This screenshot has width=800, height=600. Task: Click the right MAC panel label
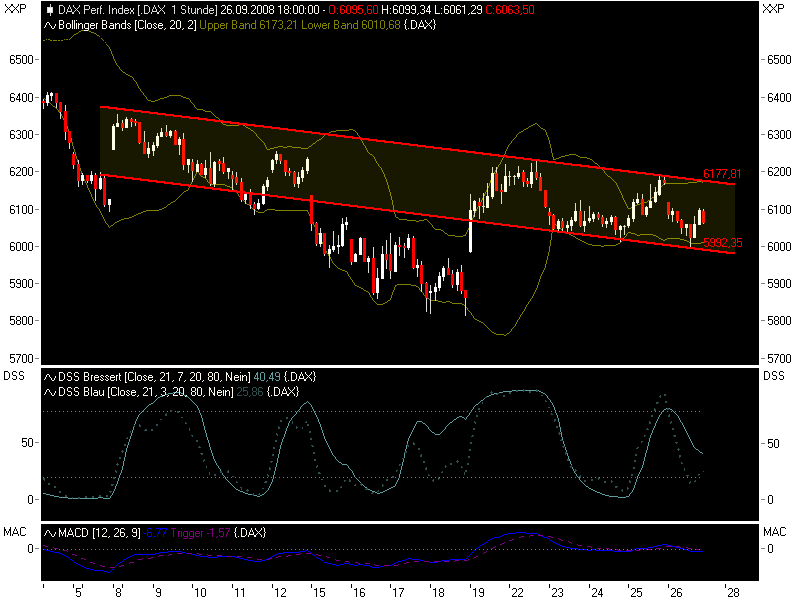click(775, 532)
